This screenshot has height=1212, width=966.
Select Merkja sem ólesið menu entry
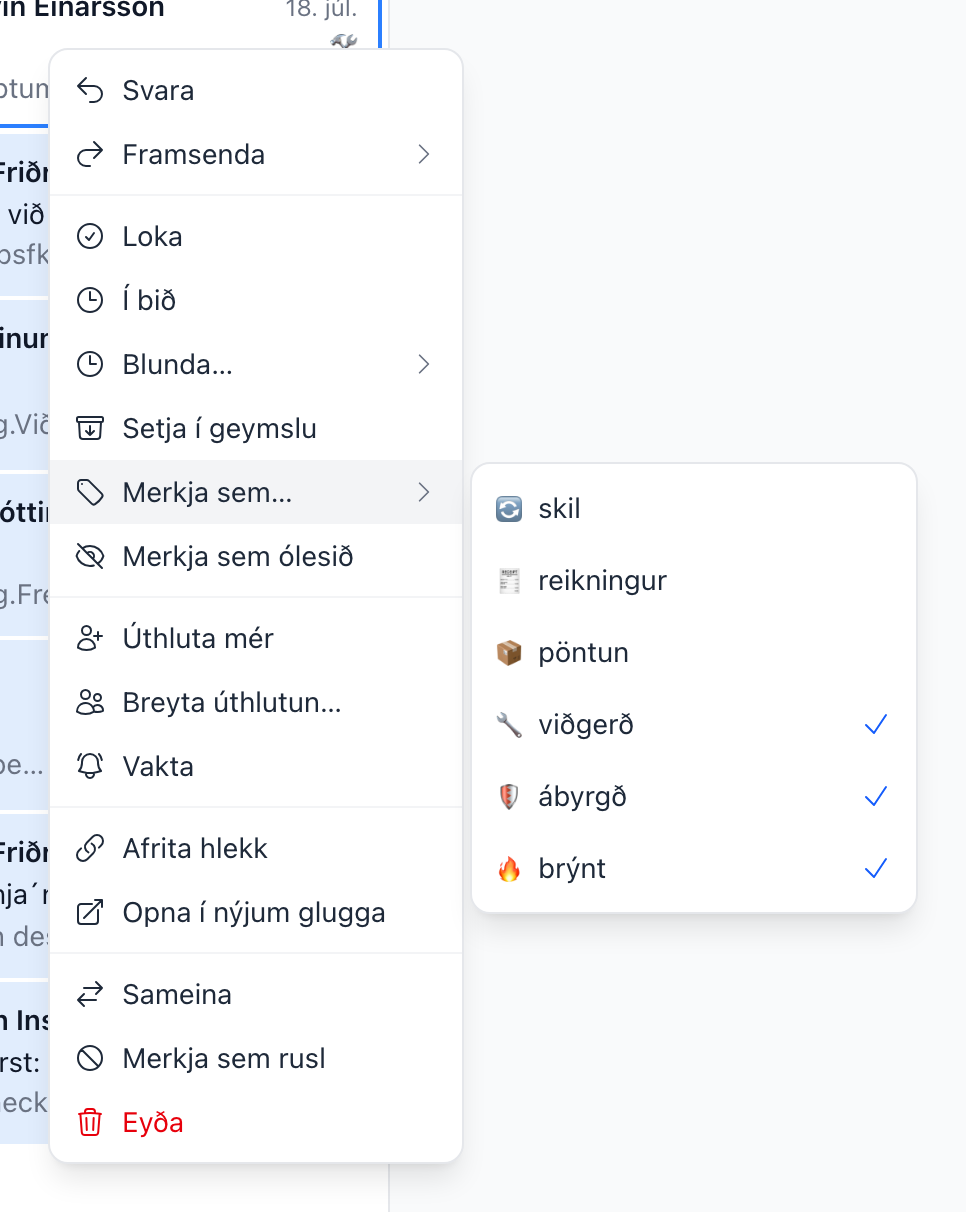[x=256, y=557]
